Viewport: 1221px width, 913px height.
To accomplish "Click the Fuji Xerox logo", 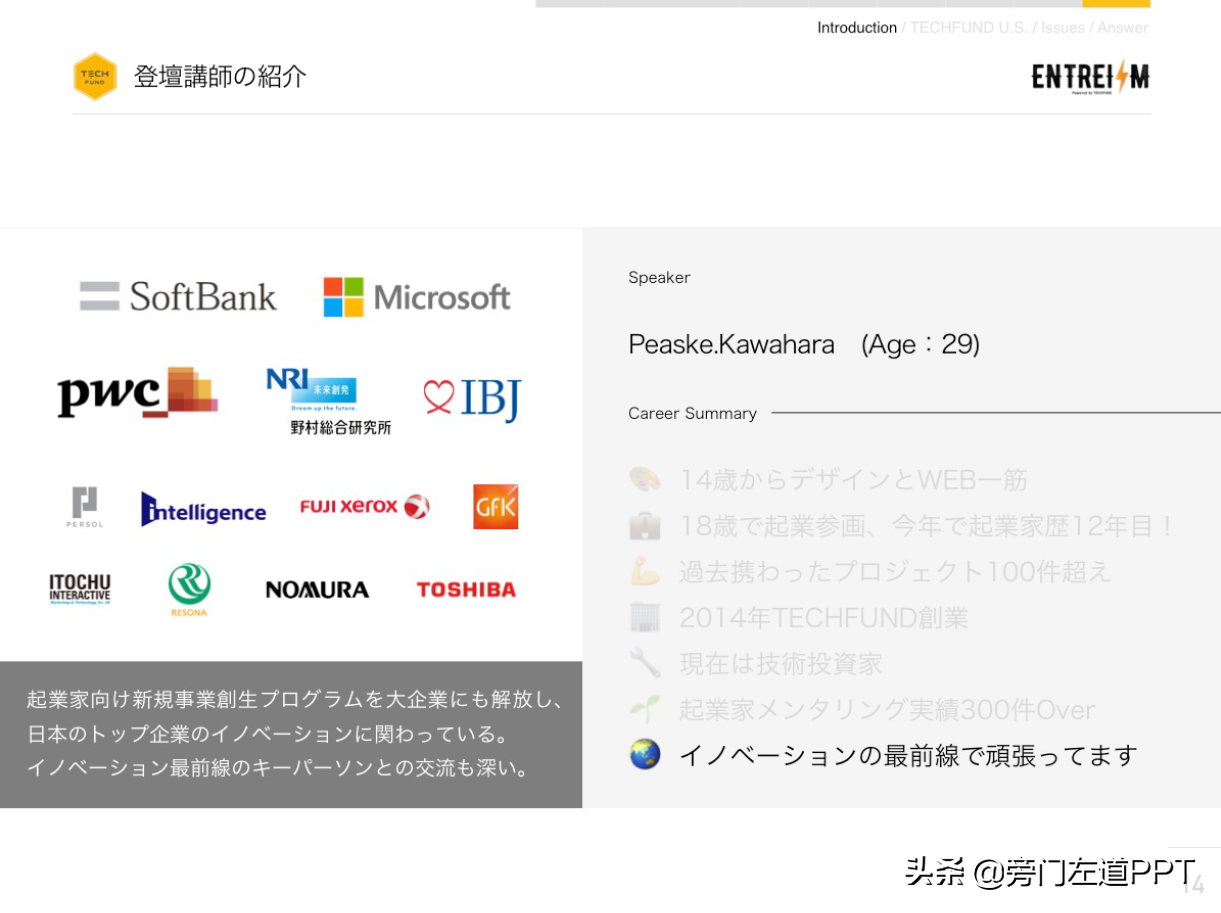I will coord(365,507).
